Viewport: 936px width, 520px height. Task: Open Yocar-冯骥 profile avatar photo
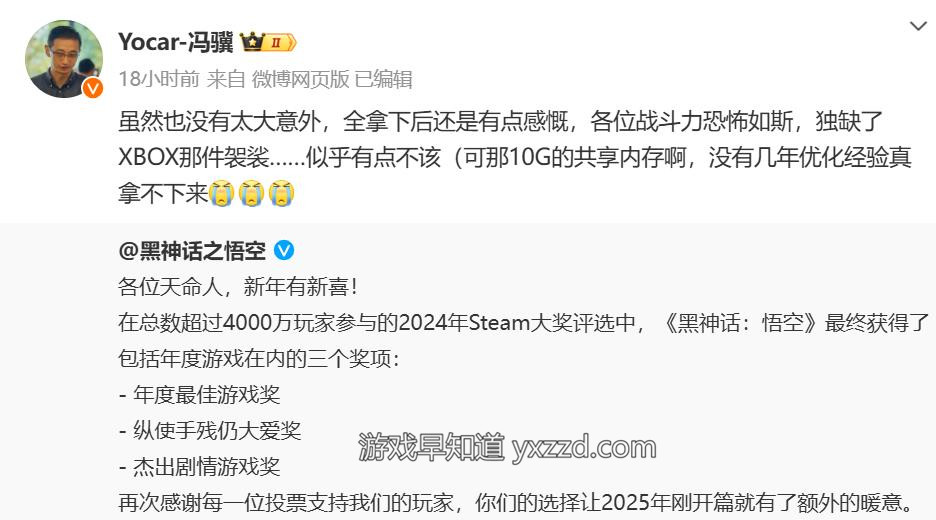point(63,59)
